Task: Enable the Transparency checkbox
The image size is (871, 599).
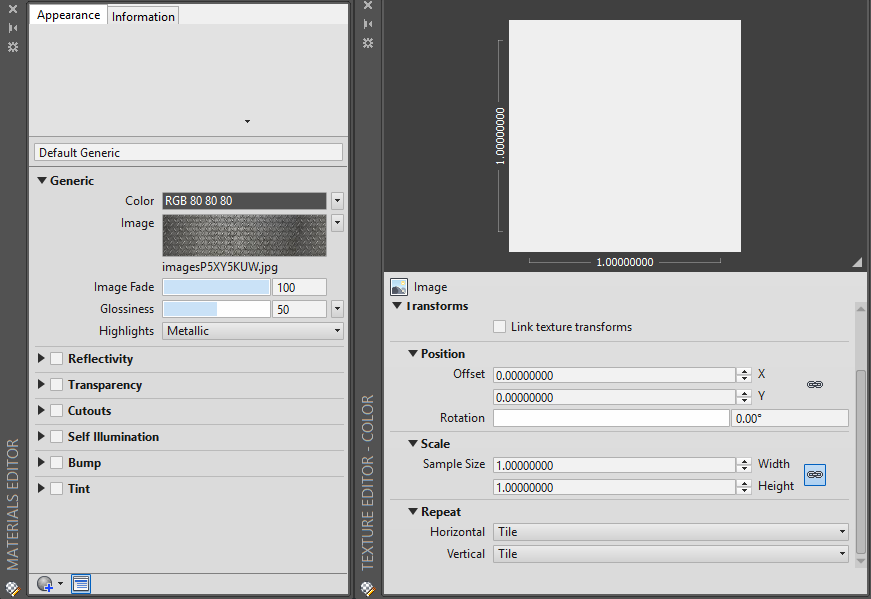Action: [55, 384]
